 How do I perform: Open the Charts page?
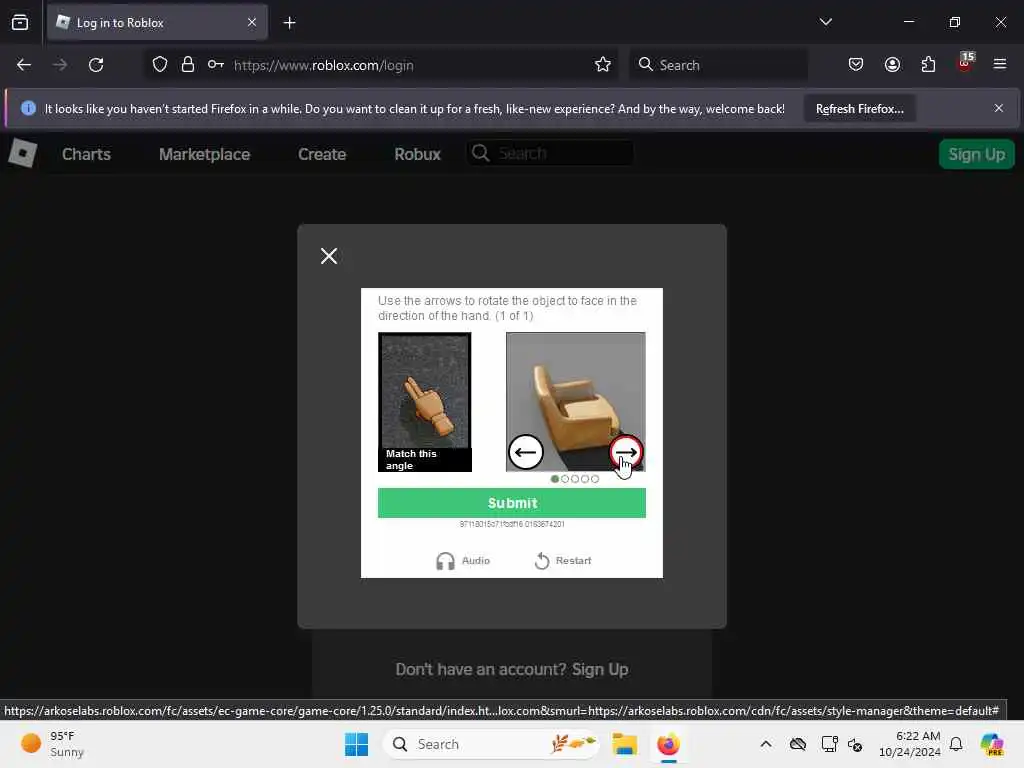86,154
